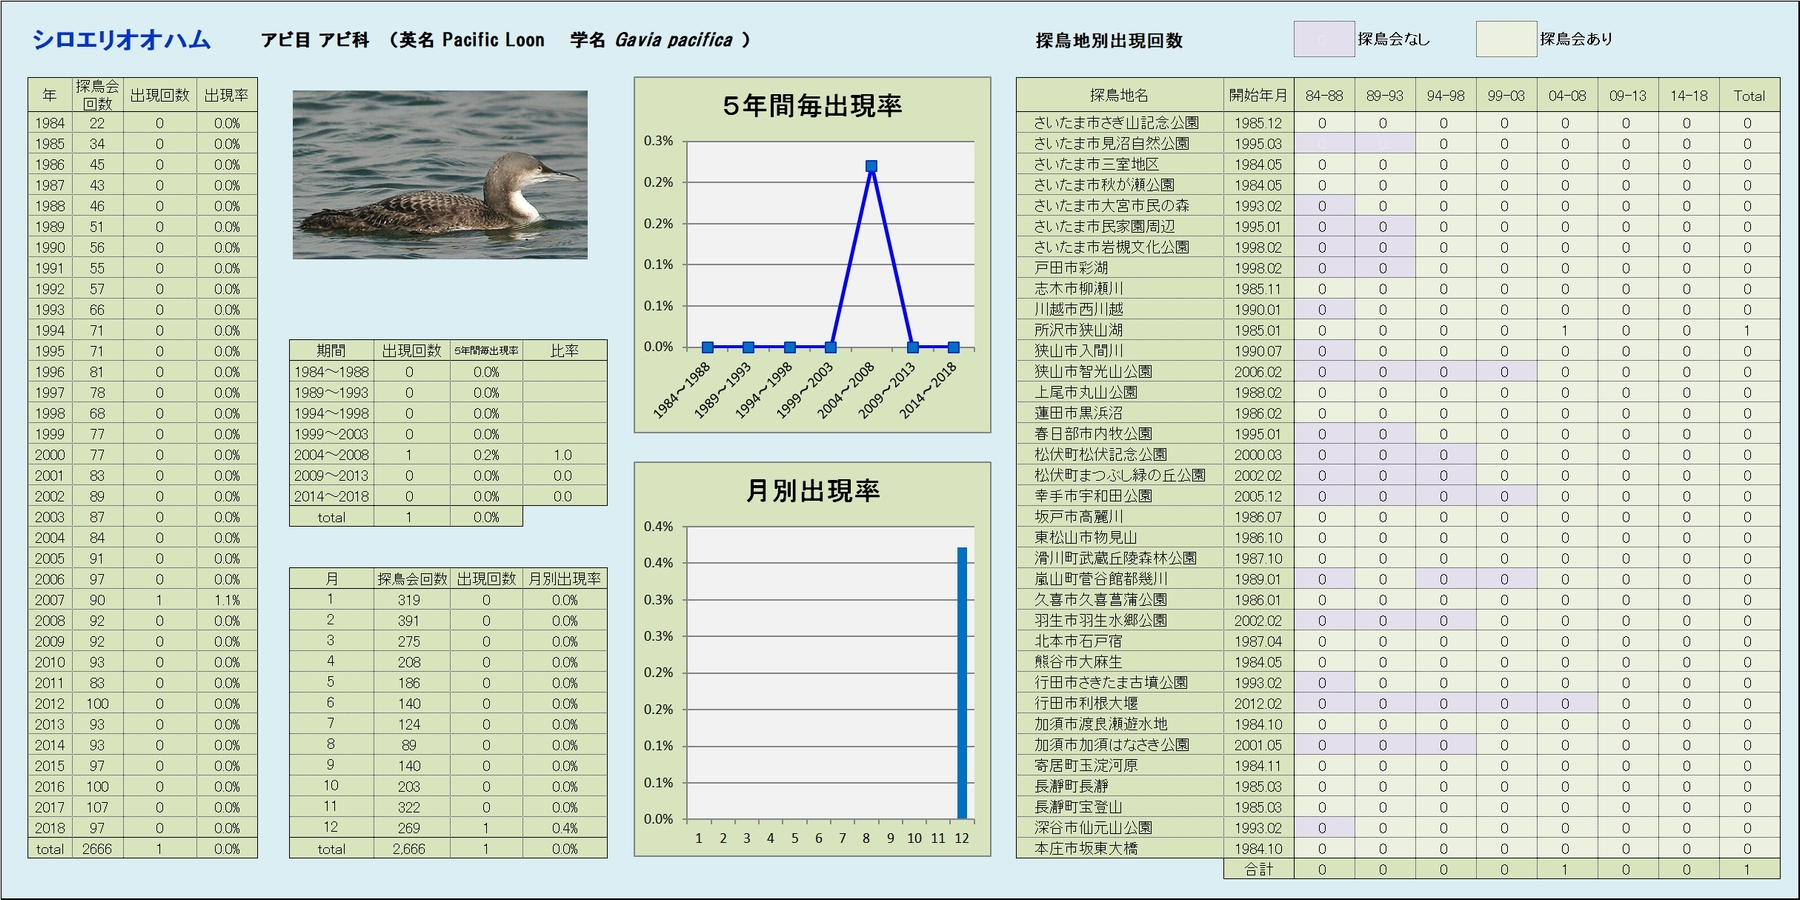Click the 比率 column header

[564, 351]
